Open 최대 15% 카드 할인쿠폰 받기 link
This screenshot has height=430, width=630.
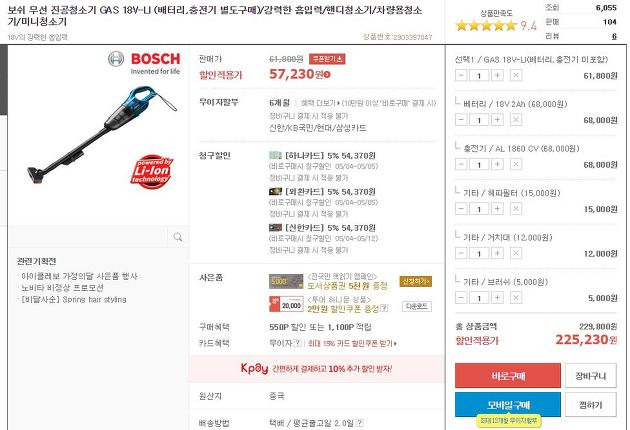click(x=352, y=344)
